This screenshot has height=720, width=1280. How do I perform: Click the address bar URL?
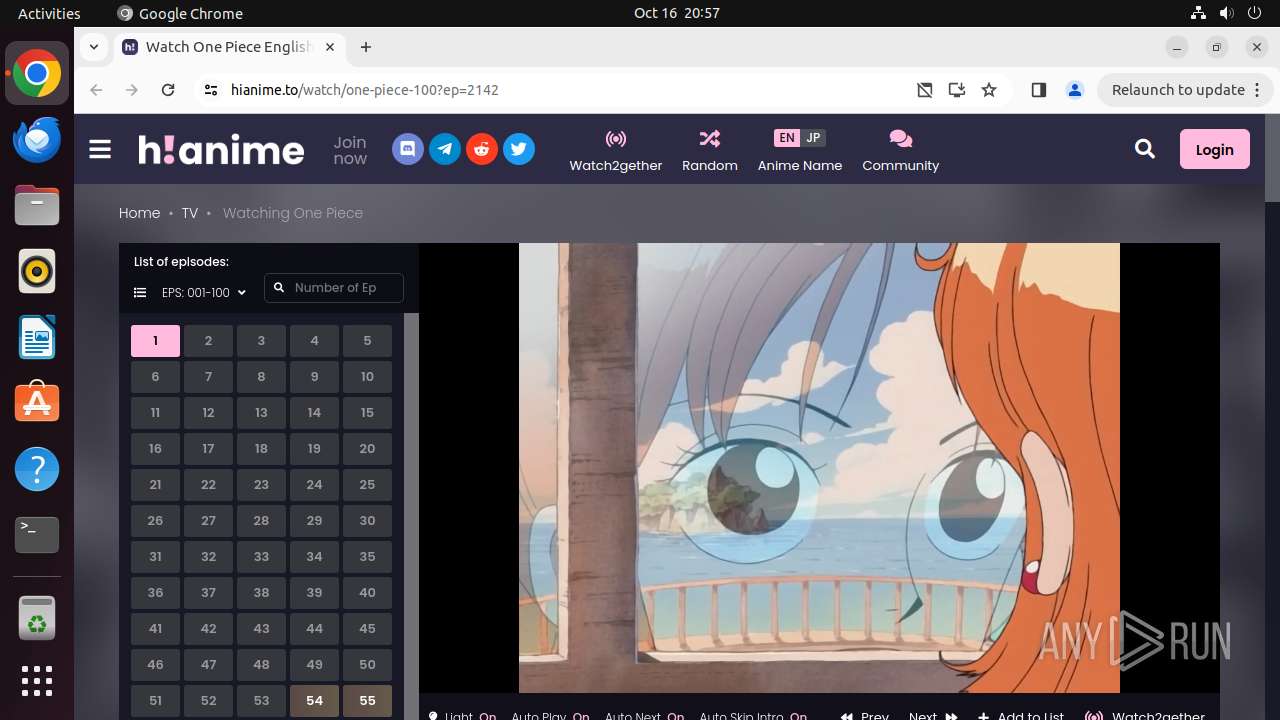click(x=364, y=90)
